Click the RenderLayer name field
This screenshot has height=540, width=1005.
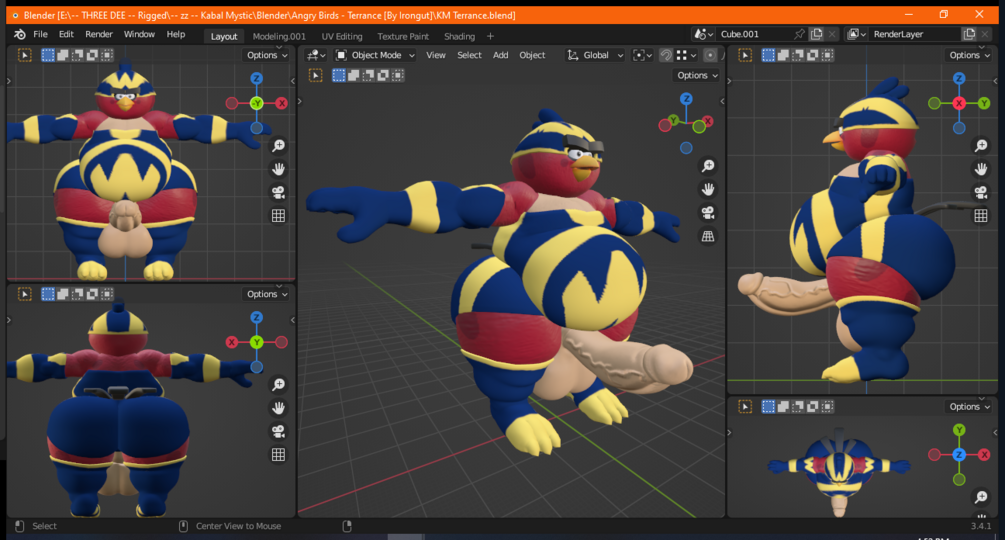click(914, 34)
